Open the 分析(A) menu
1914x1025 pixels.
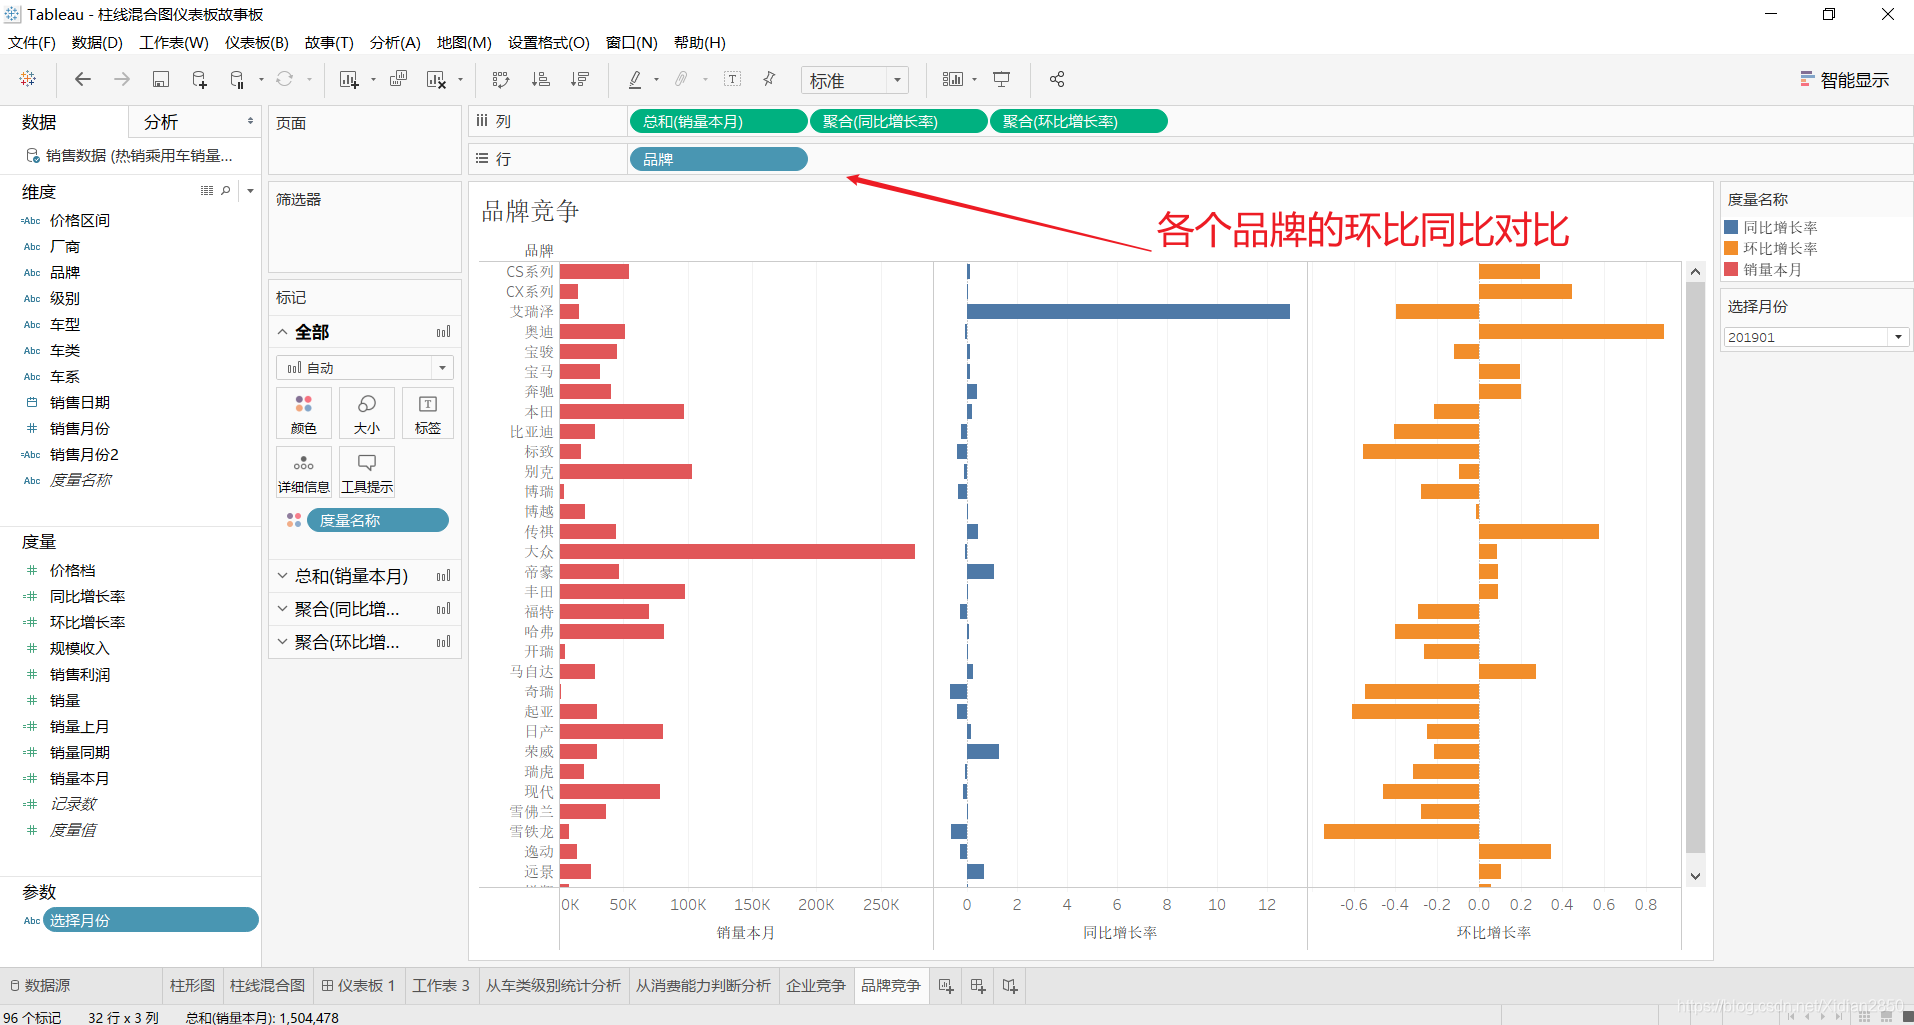(395, 42)
